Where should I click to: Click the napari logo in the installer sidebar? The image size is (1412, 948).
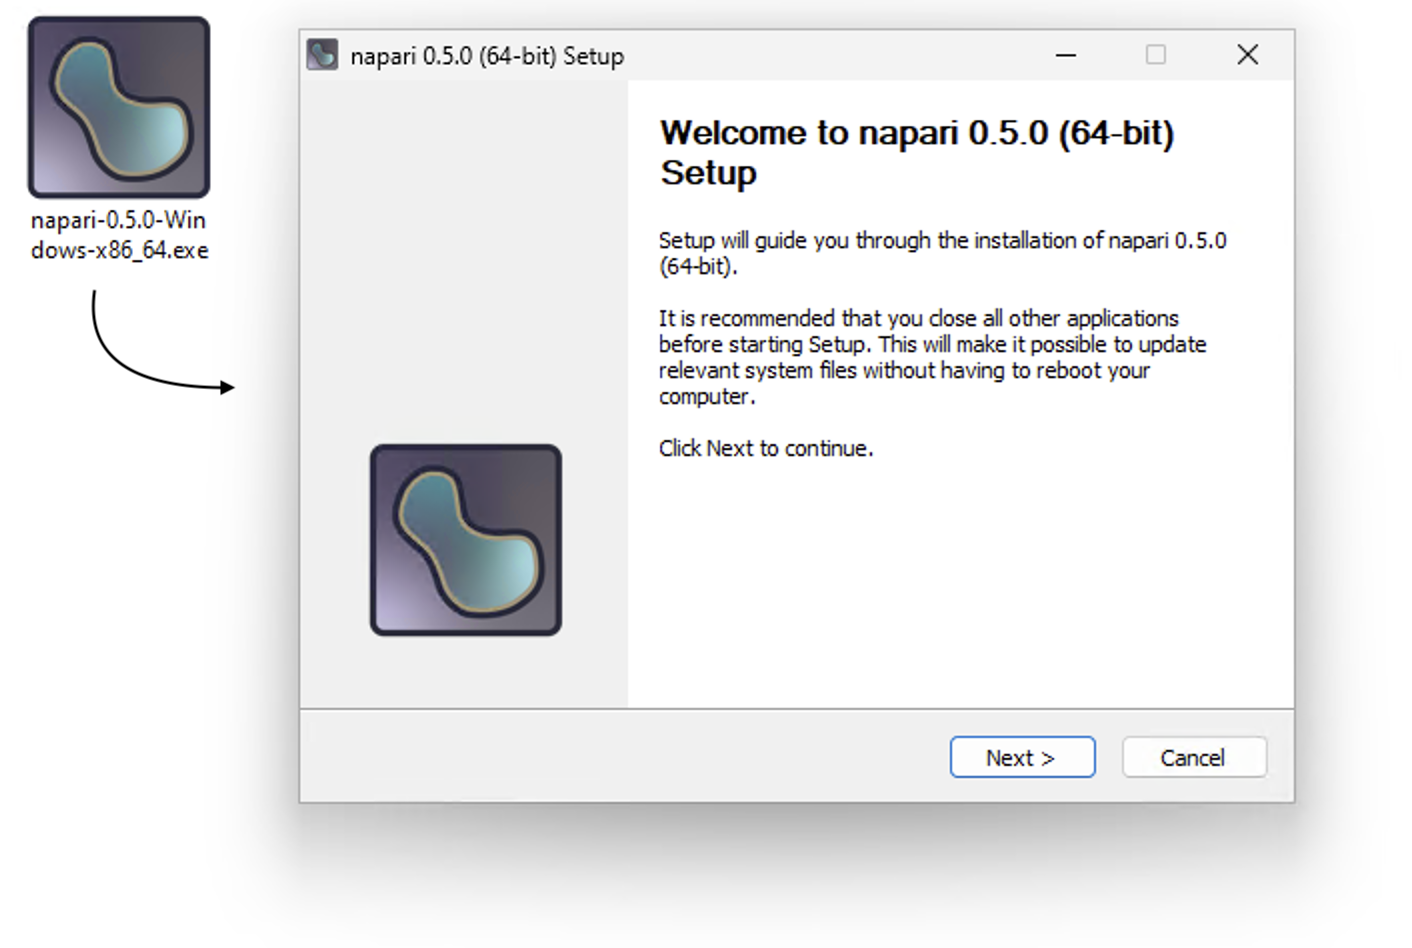pyautogui.click(x=465, y=539)
